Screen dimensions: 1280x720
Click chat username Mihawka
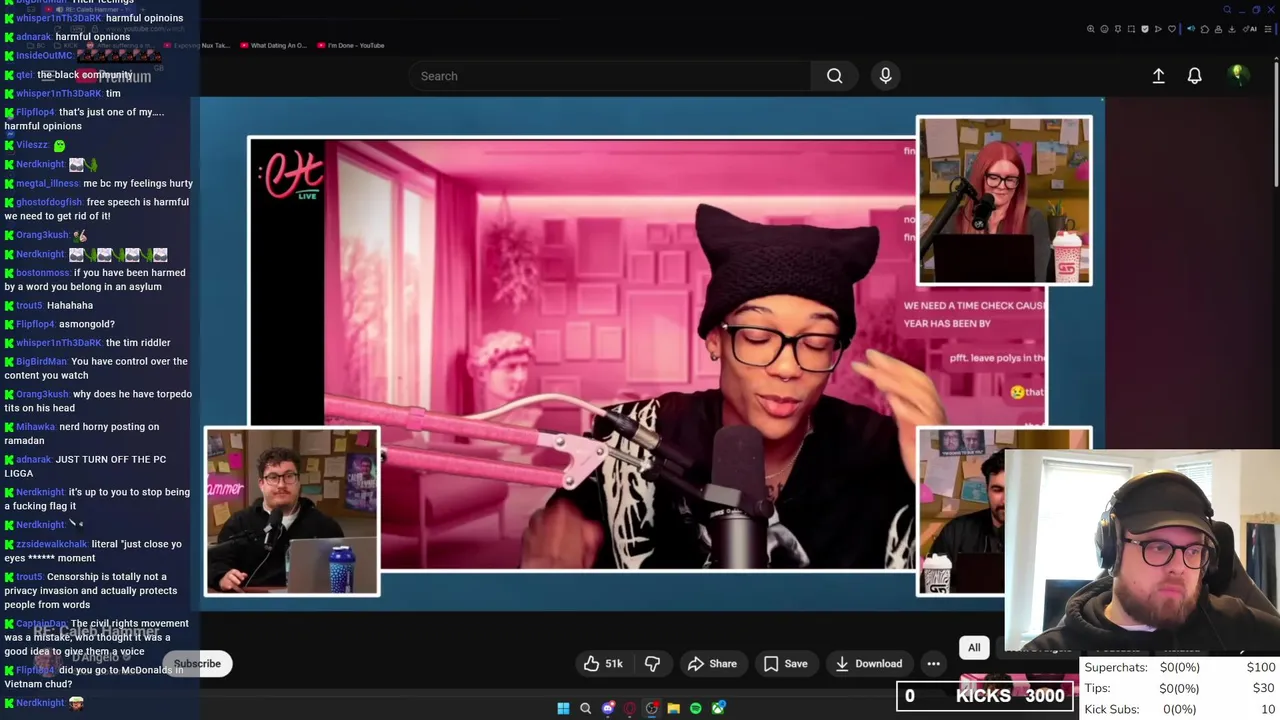[36, 427]
